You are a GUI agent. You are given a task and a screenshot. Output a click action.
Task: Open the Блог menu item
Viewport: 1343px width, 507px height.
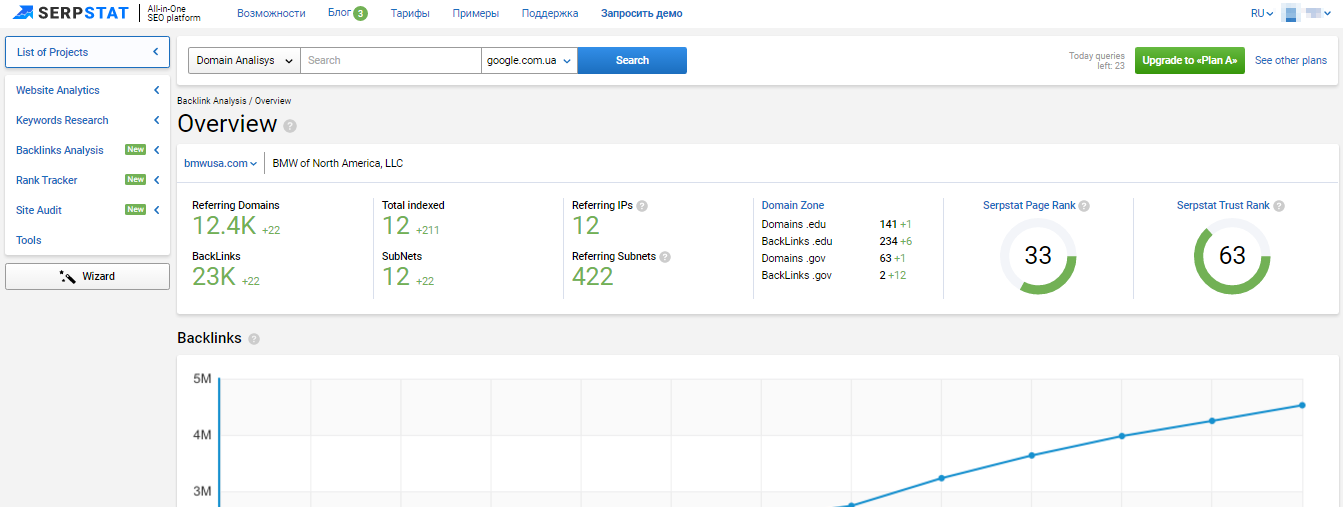point(339,13)
